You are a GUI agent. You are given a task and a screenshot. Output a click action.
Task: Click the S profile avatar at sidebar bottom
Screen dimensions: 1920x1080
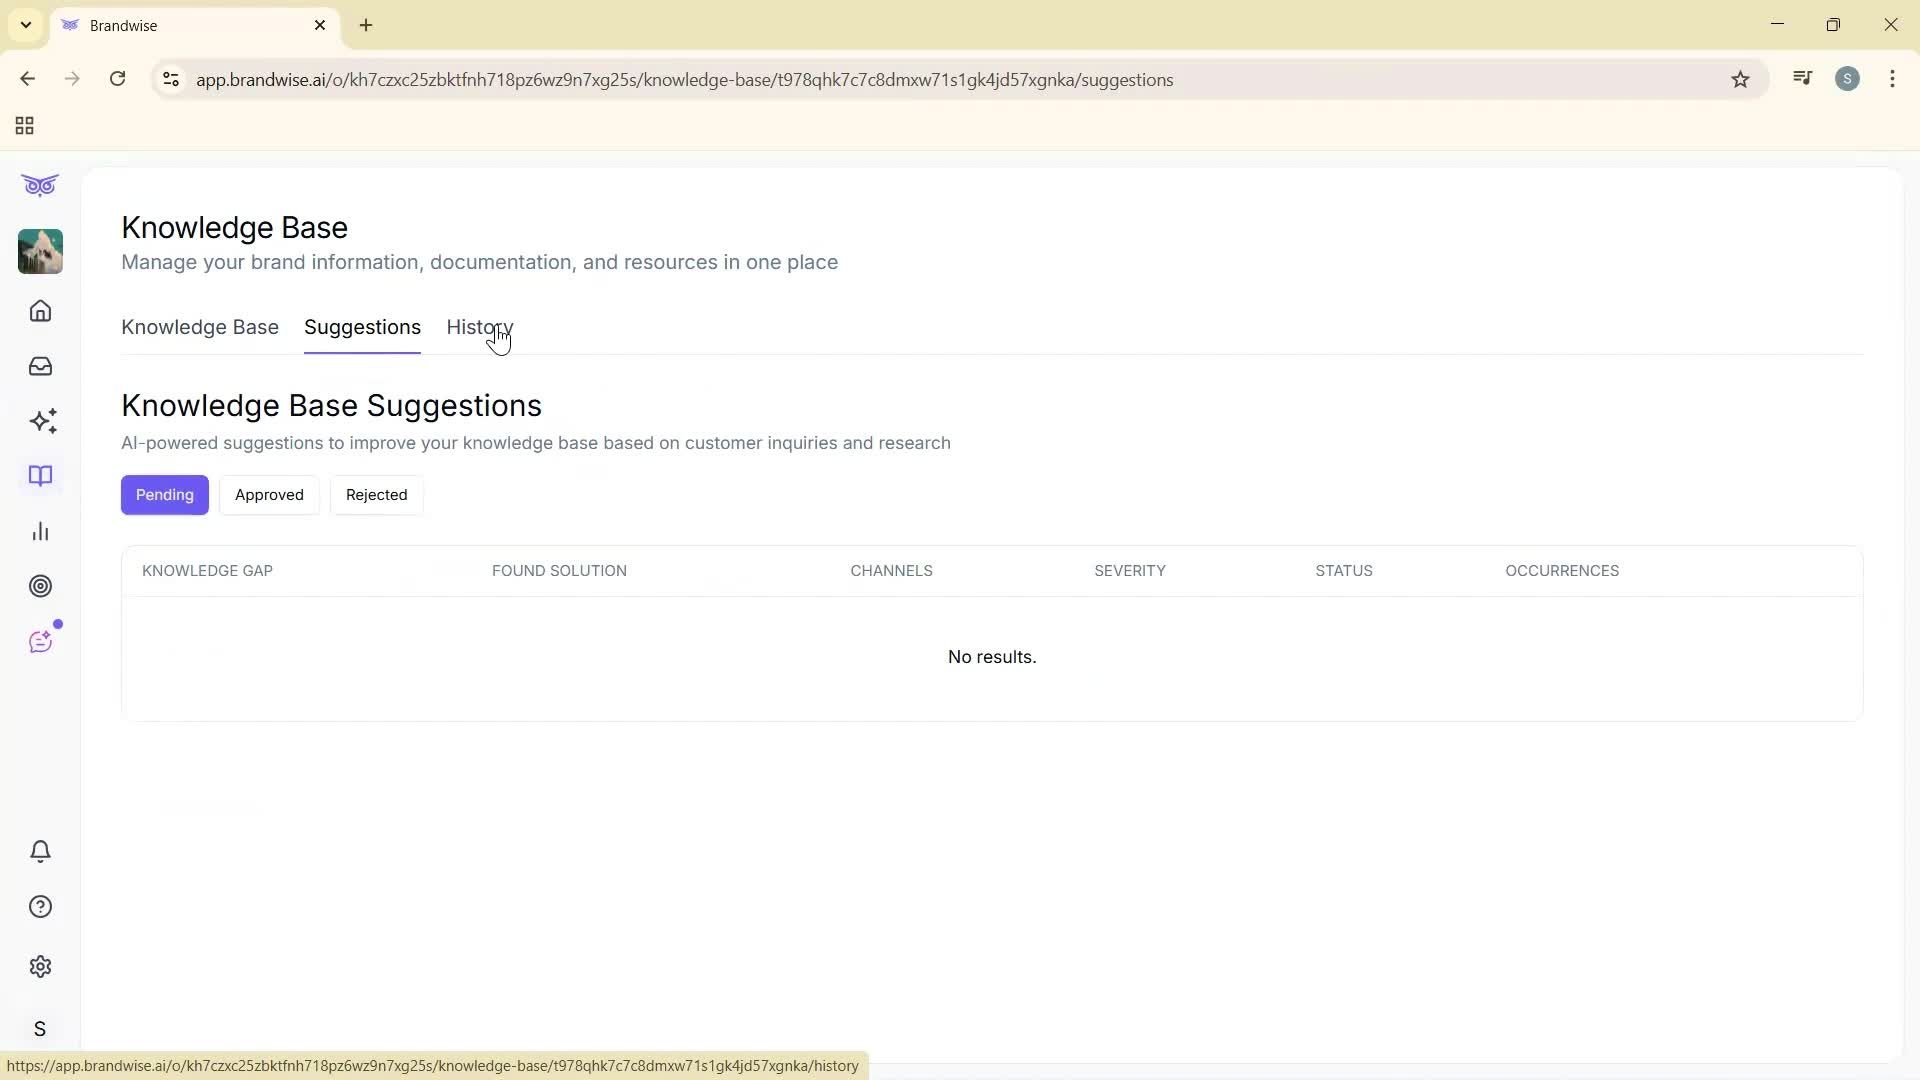[40, 1028]
